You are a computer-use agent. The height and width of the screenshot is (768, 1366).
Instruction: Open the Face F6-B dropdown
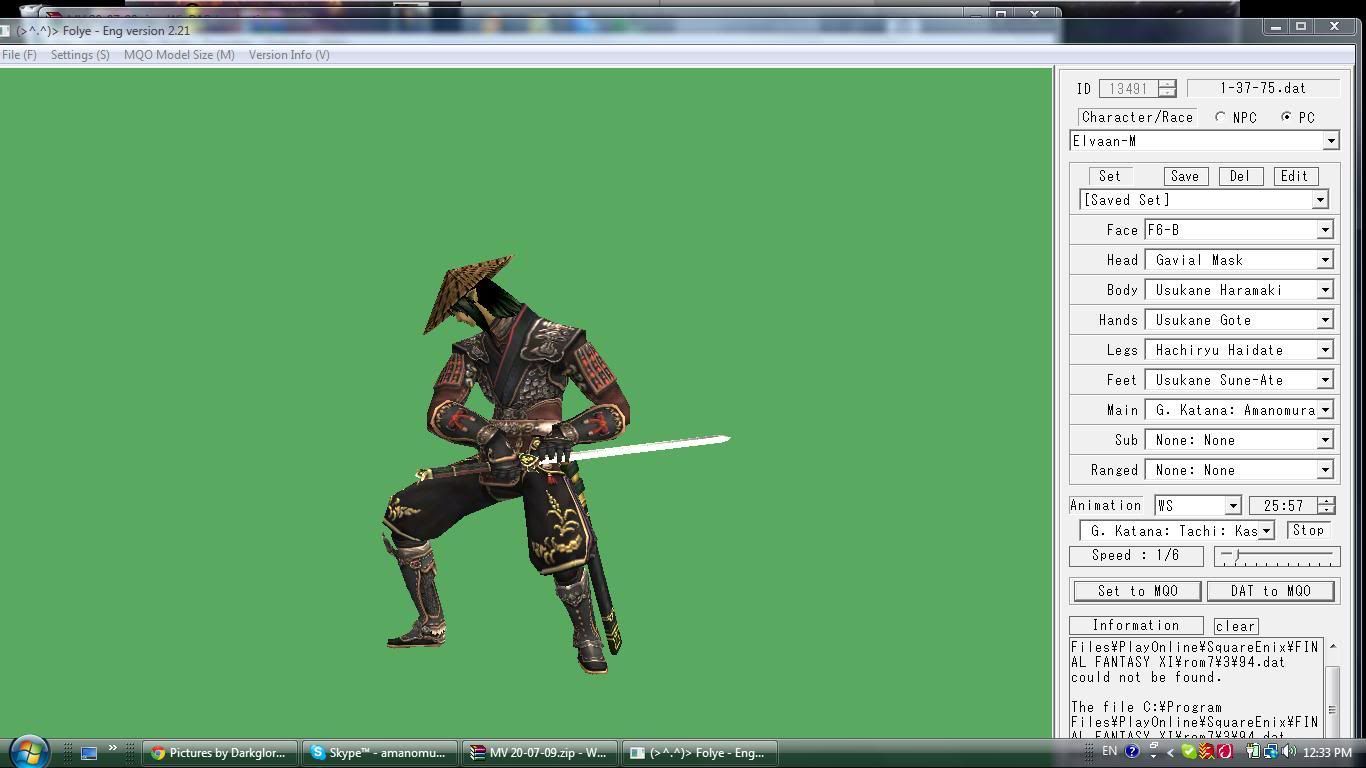click(1324, 230)
